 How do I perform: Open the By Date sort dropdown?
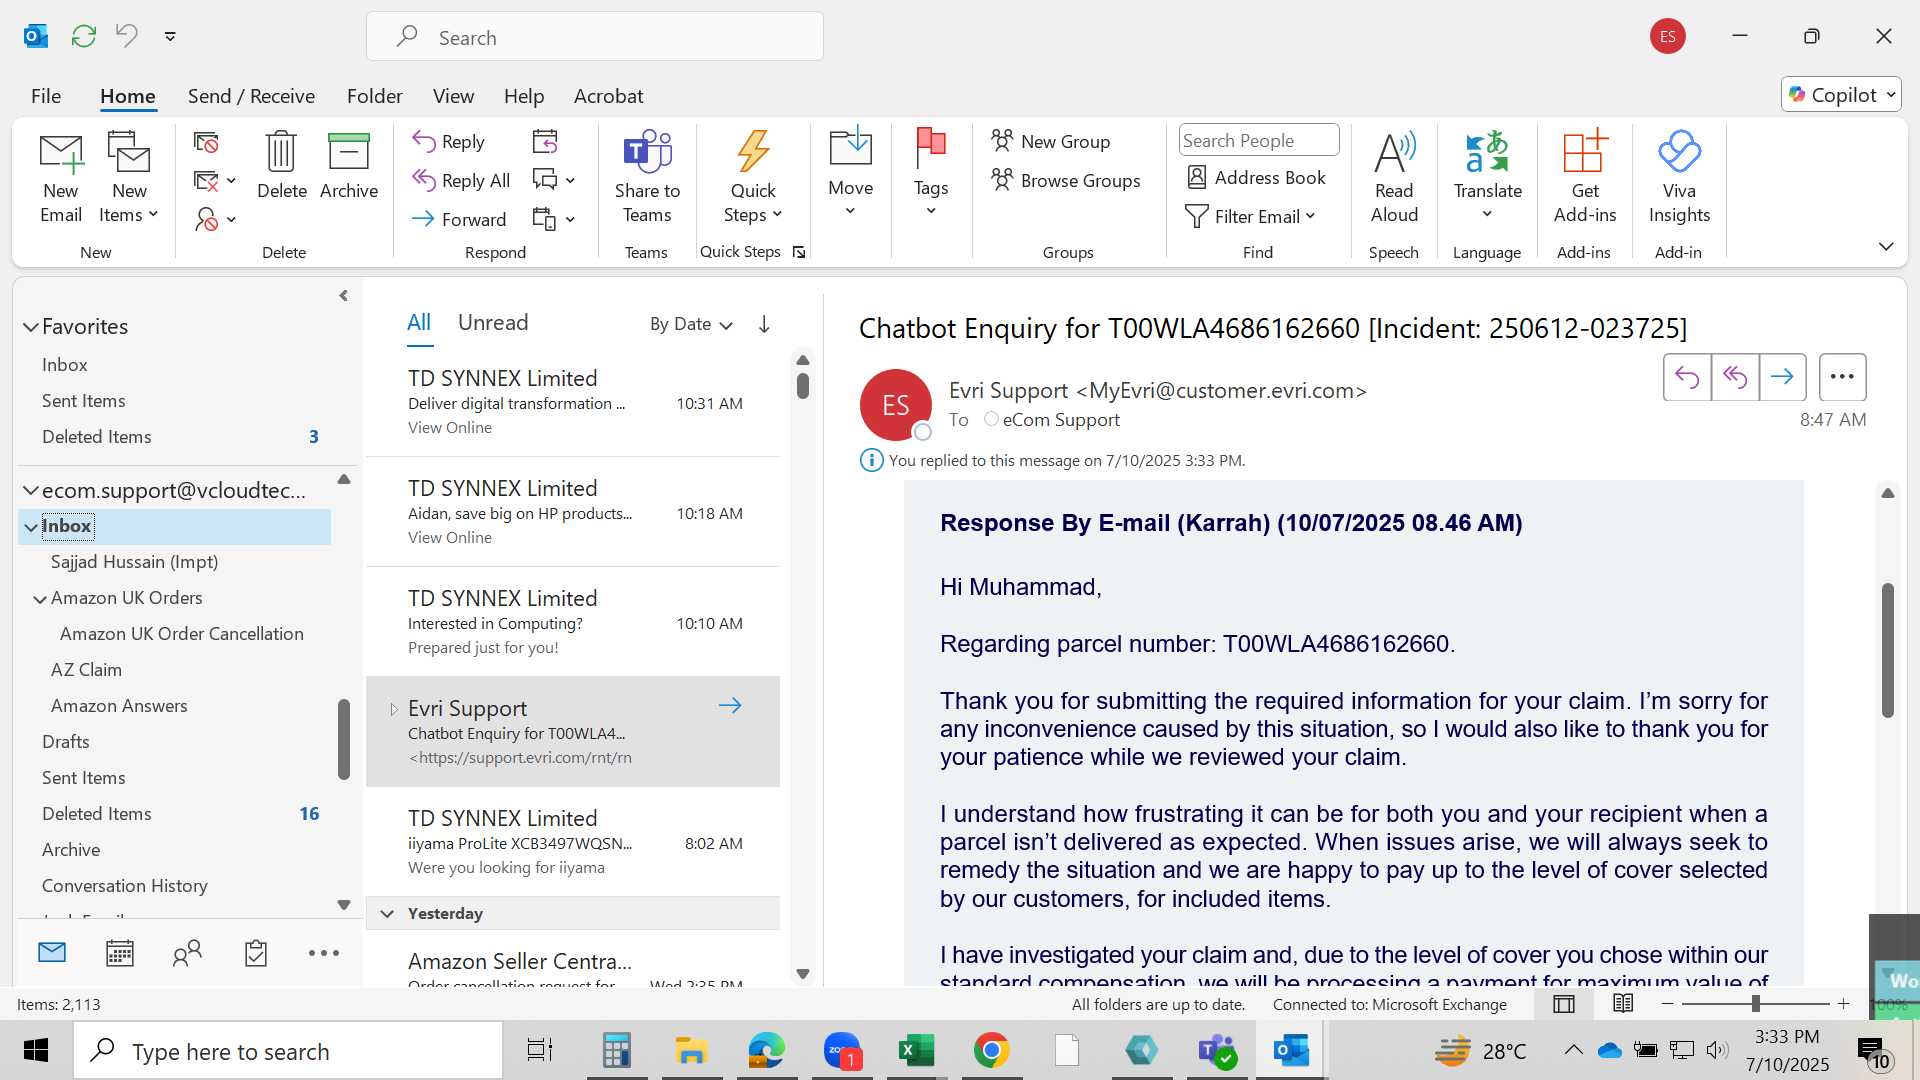[691, 325]
